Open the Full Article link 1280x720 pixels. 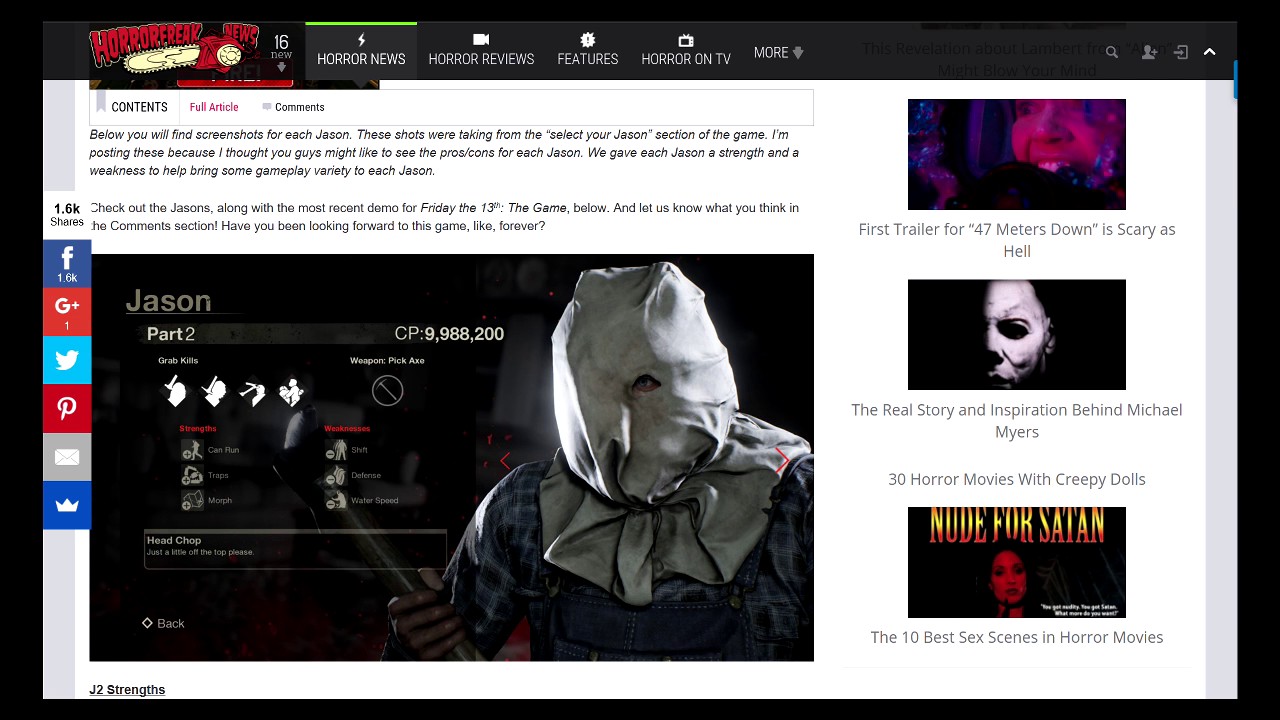point(214,107)
